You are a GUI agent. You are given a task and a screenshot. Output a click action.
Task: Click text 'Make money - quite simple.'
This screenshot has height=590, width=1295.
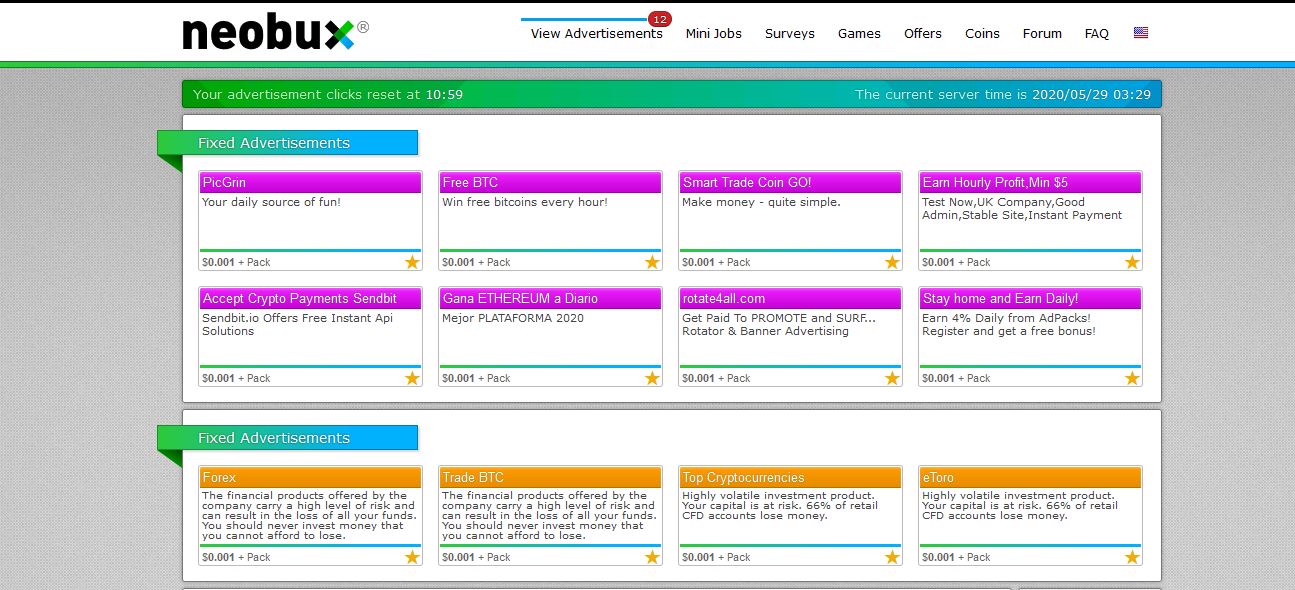(x=761, y=202)
